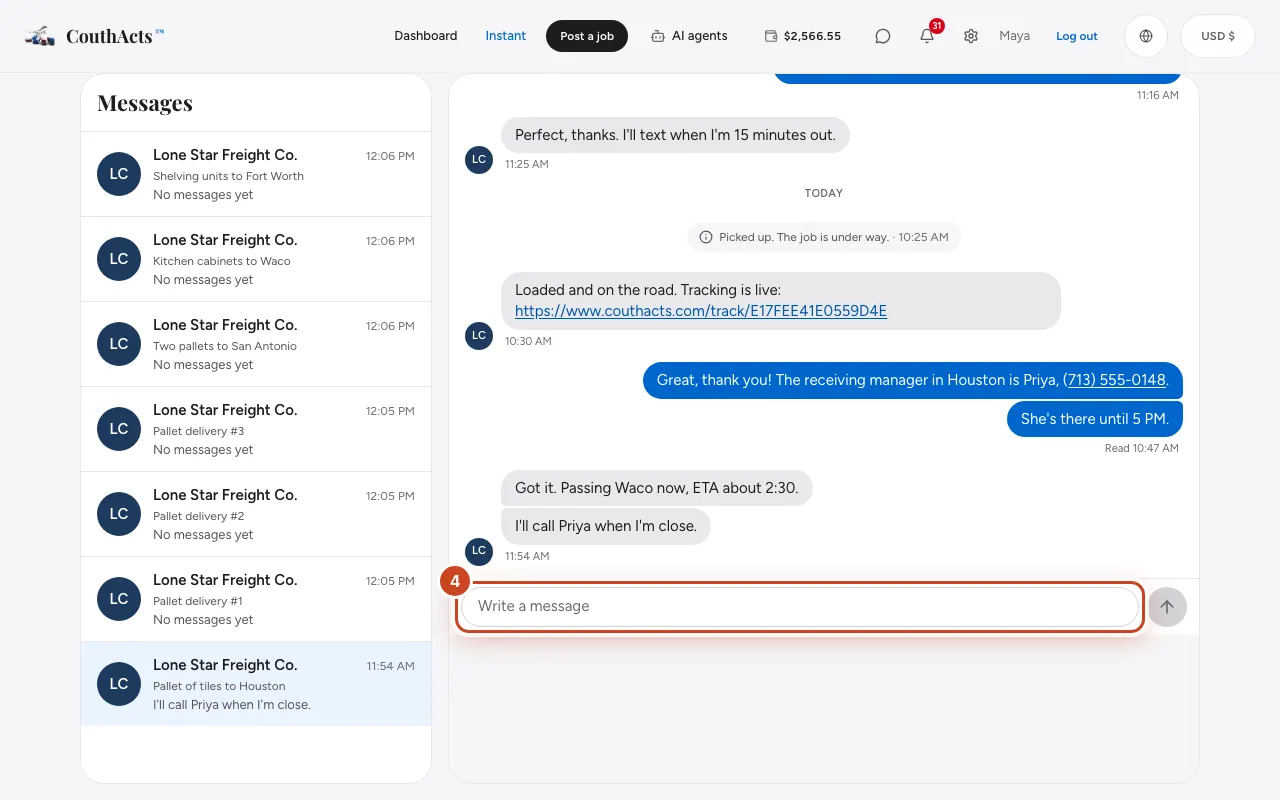1280x800 pixels.
Task: Click LC avatar for Pallet delivery #2
Action: click(119, 514)
